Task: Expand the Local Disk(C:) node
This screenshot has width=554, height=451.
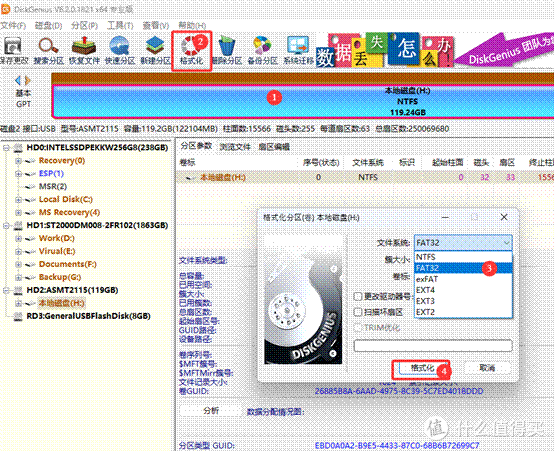Action: 18,200
